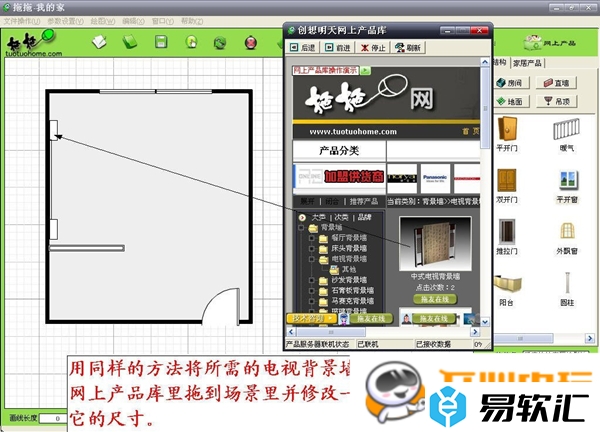600x432 pixels.
Task: Select the 暖气 radiator item
Action: point(567,135)
